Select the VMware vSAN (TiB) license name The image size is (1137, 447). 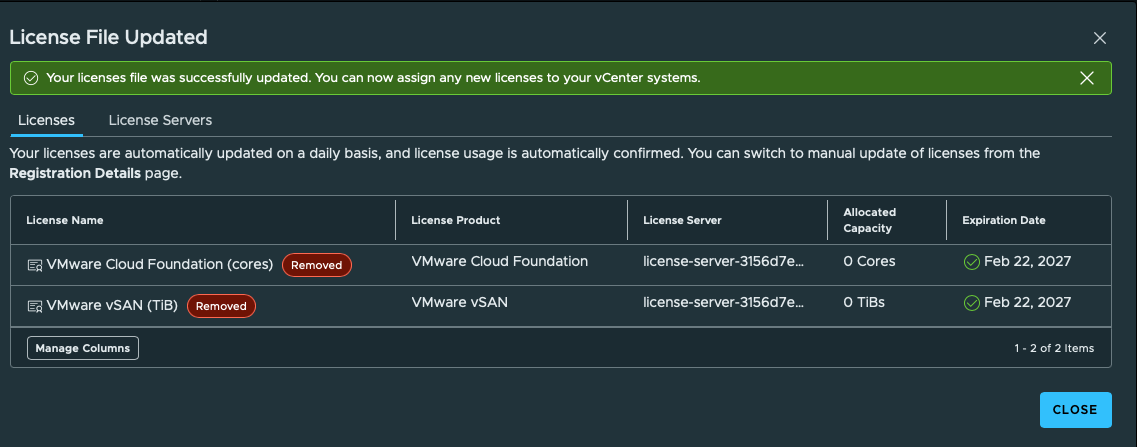[x=112, y=306]
